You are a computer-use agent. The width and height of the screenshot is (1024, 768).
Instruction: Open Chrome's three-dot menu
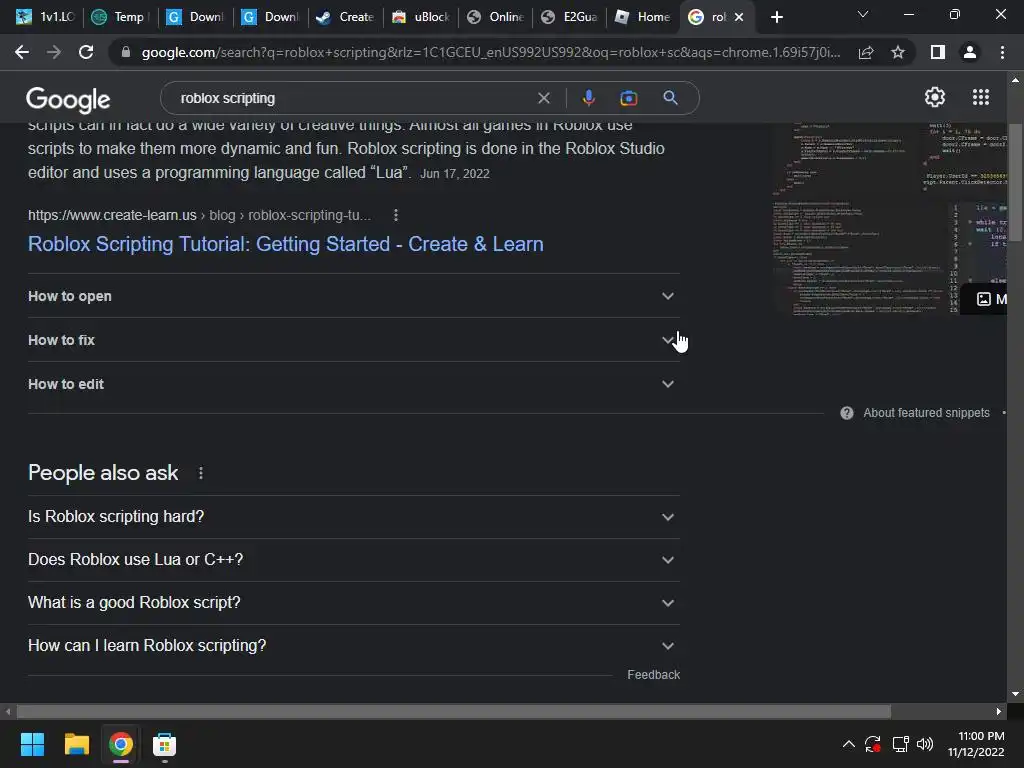pyautogui.click(x=1002, y=52)
